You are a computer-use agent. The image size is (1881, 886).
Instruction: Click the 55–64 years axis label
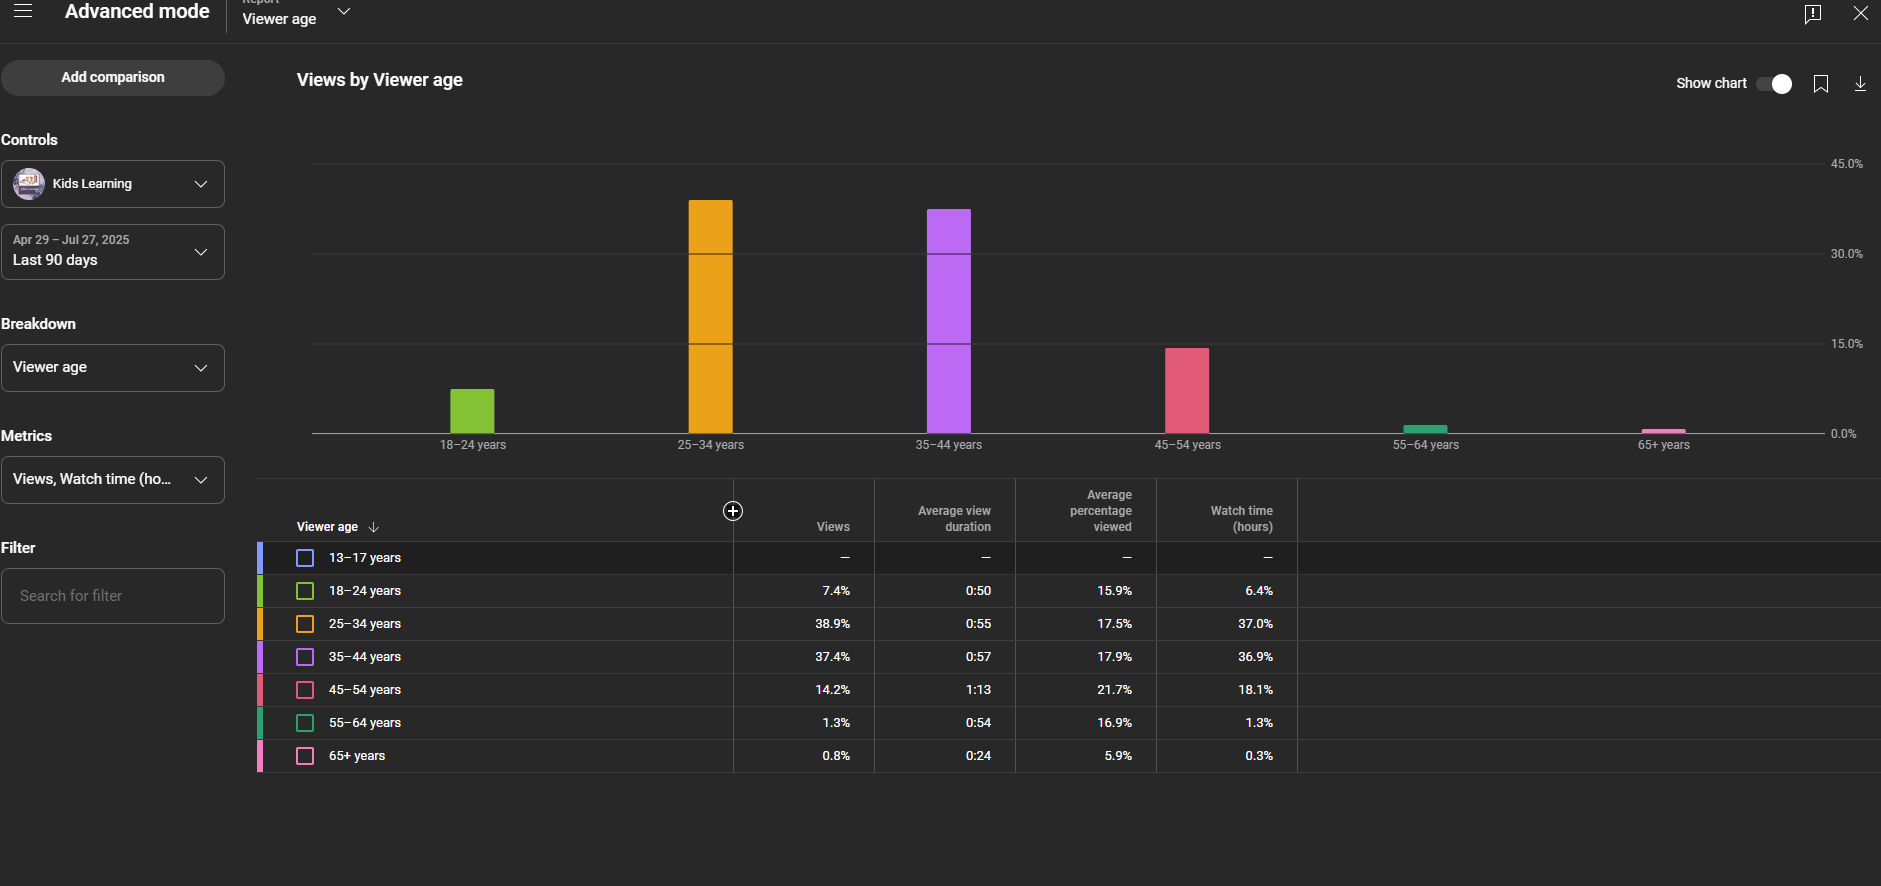(x=1425, y=445)
